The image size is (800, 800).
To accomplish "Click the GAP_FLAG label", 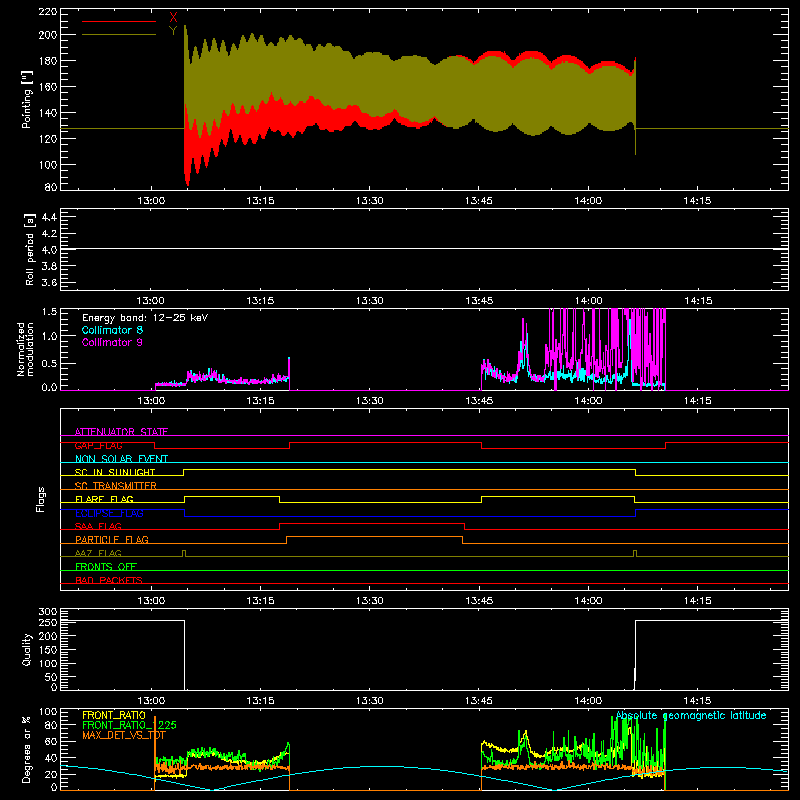I will coord(98,445).
